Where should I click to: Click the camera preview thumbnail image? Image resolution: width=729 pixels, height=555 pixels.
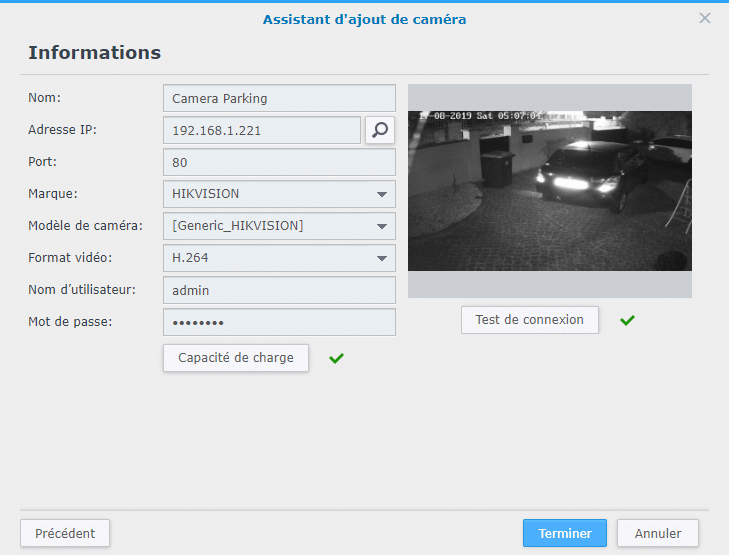(550, 191)
